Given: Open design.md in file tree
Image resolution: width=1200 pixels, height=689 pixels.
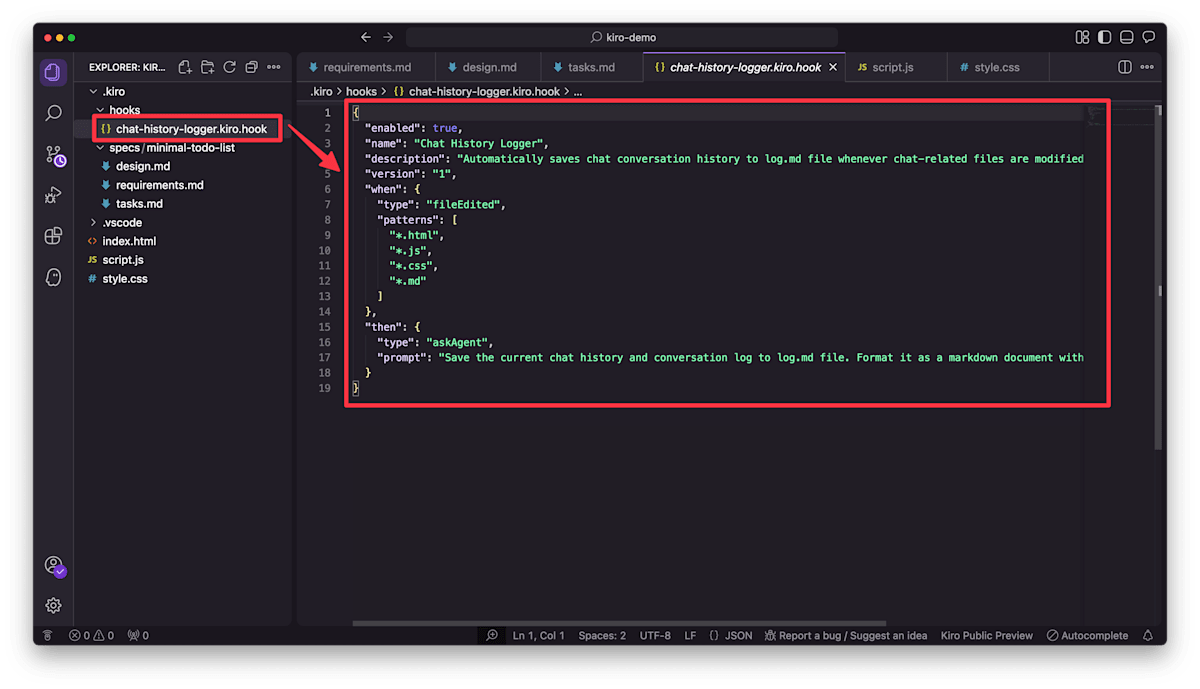Looking at the screenshot, I should [x=143, y=166].
